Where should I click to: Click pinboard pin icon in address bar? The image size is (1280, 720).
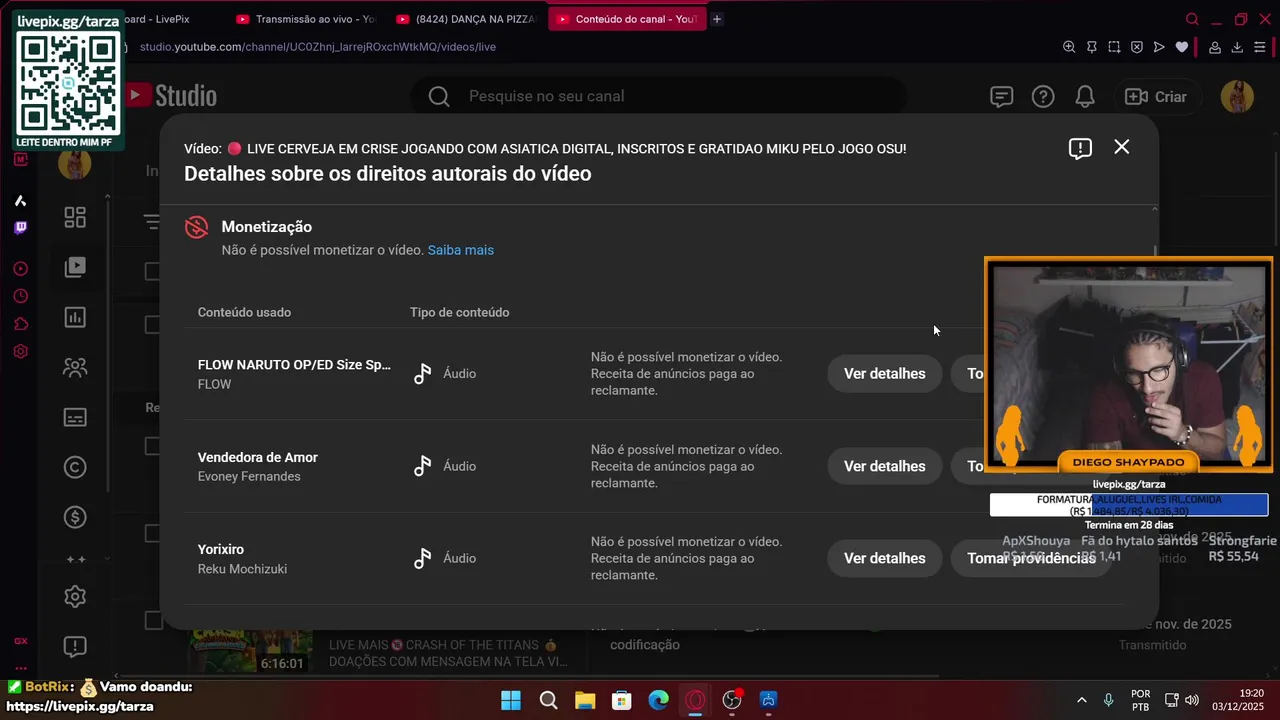click(1092, 47)
